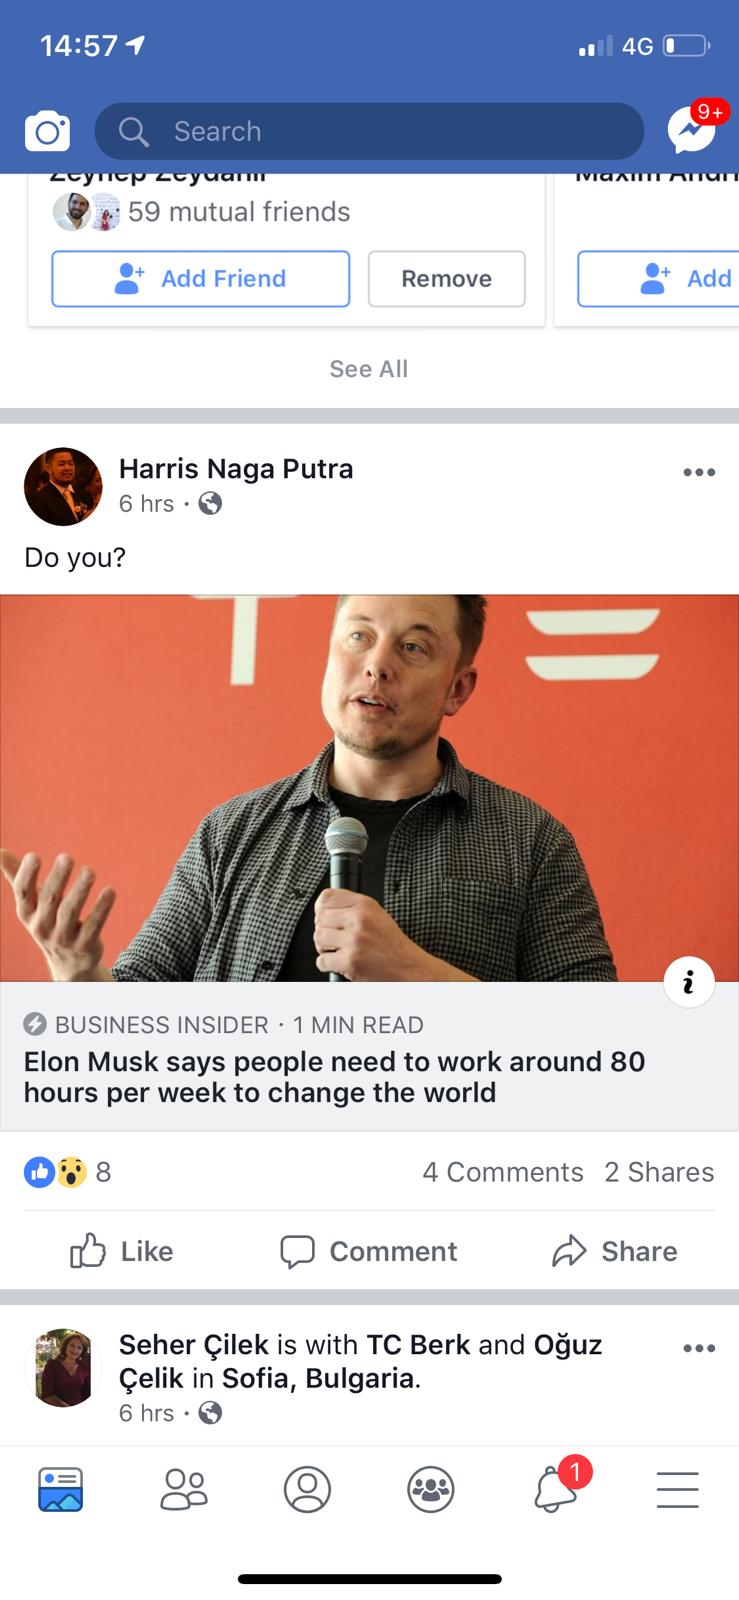Comment on the Elon Musk post
739x1600 pixels.
click(x=368, y=1251)
